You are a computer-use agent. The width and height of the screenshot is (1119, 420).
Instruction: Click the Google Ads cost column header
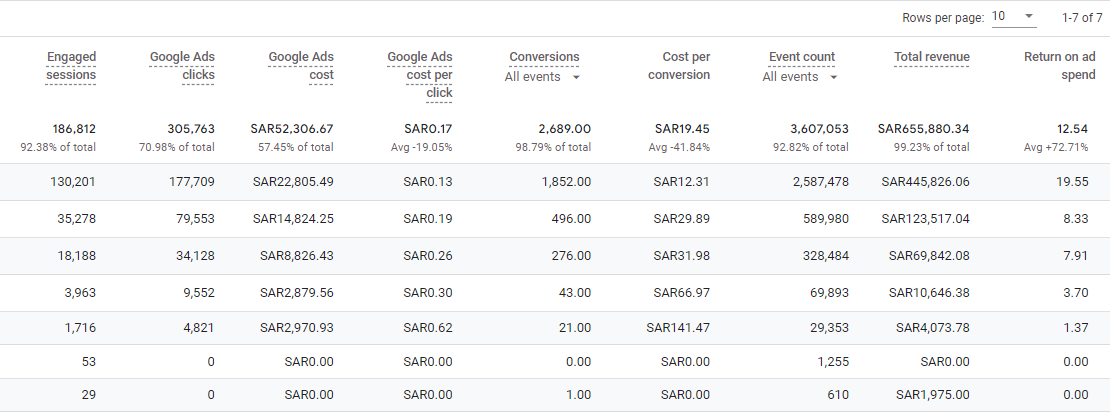[301, 65]
